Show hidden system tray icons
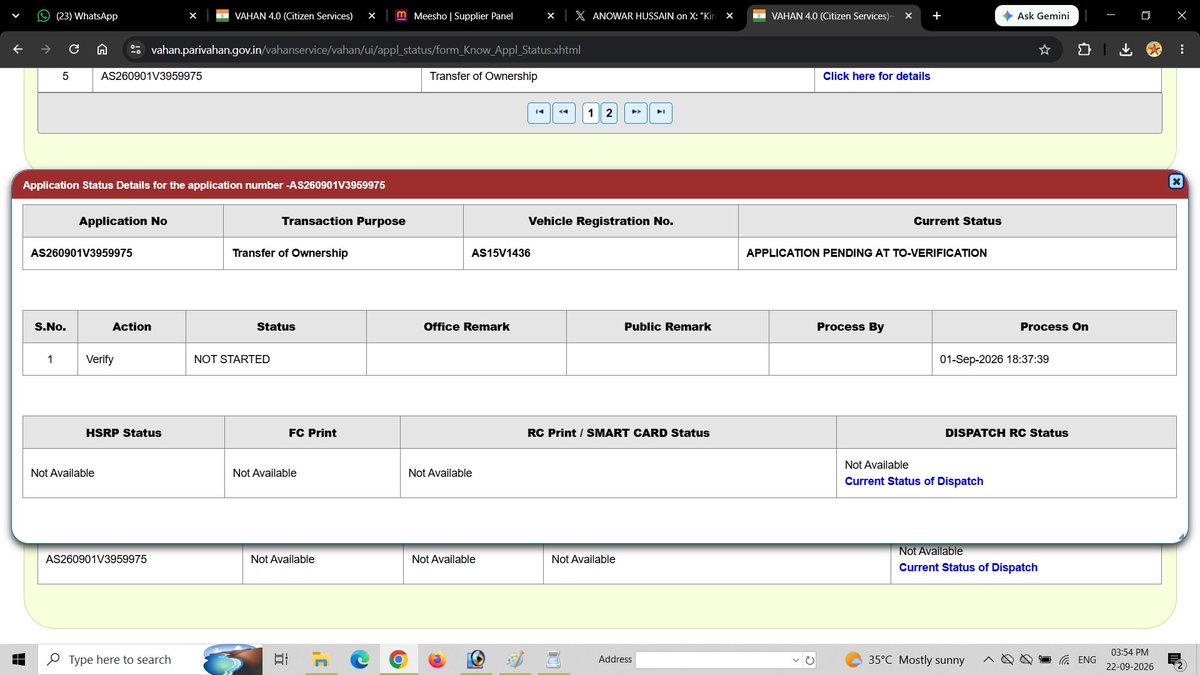This screenshot has height=675, width=1200. (988, 660)
